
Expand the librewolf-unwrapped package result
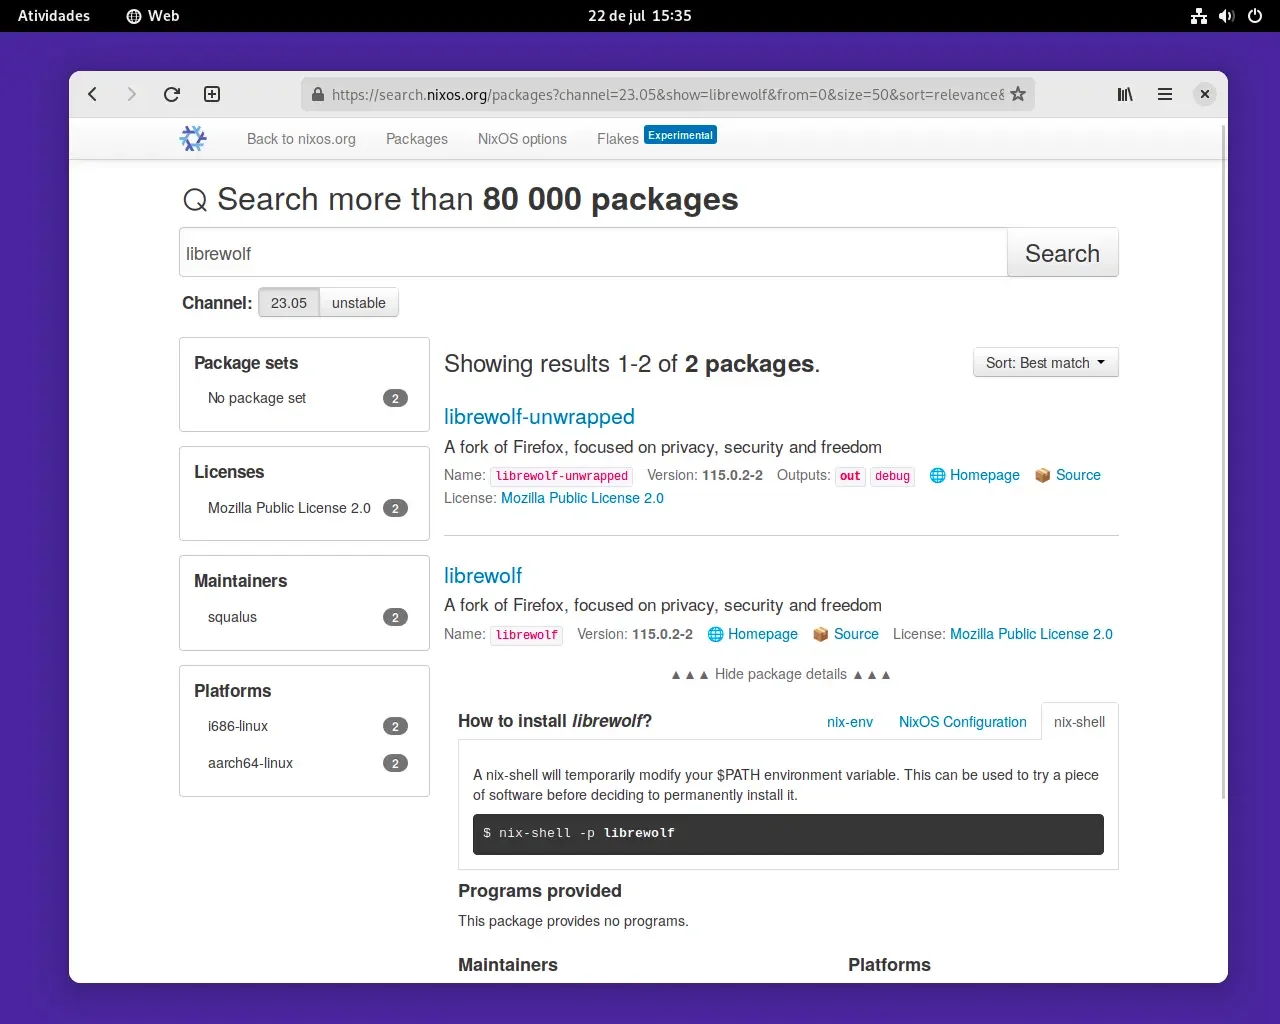(539, 417)
